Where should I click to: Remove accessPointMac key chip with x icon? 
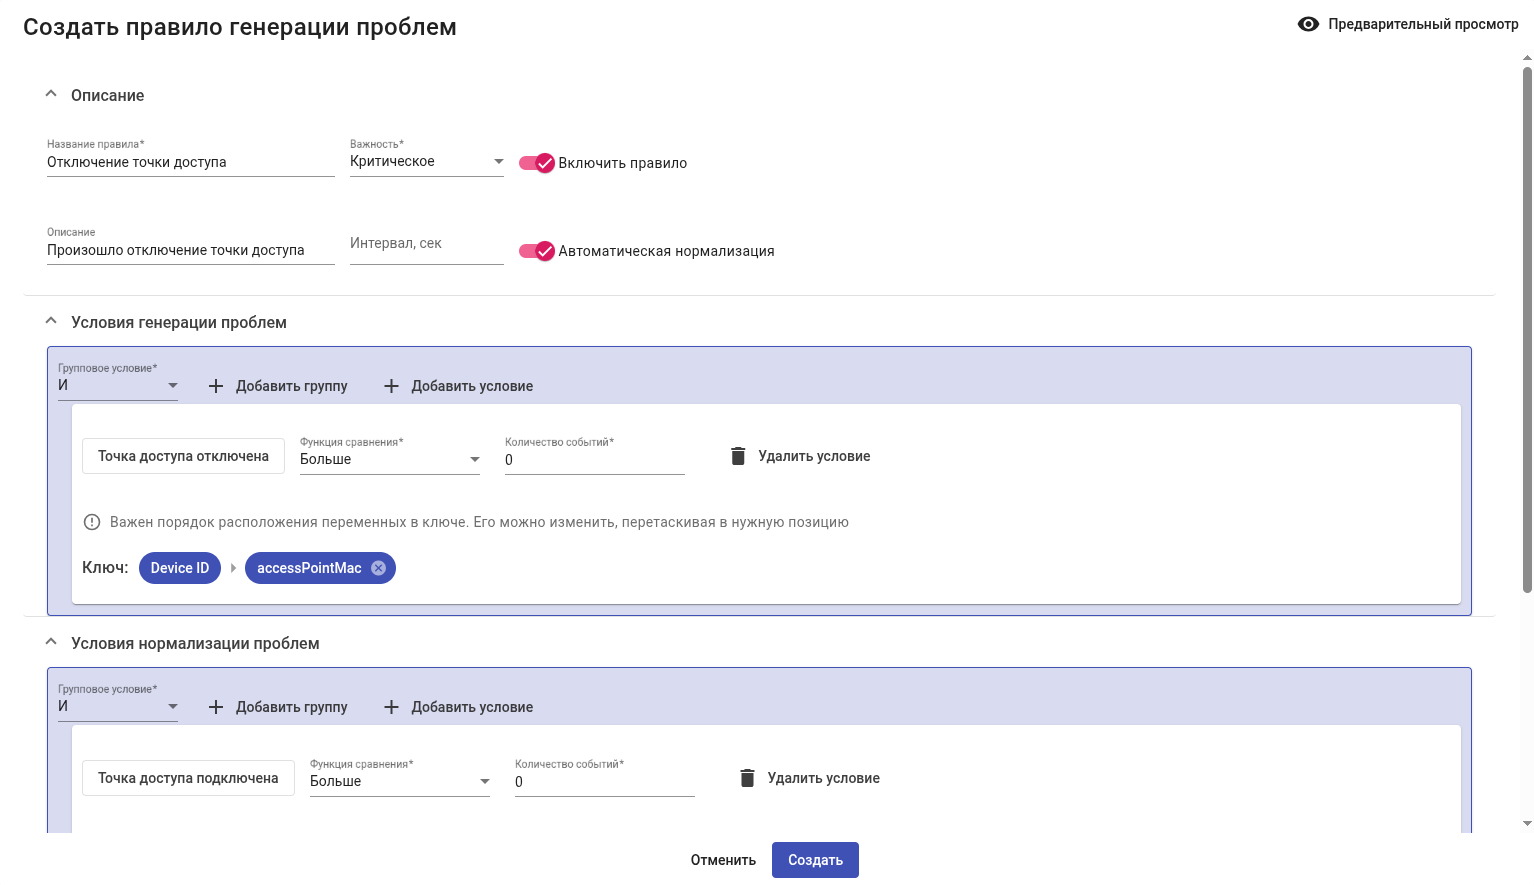pos(378,568)
